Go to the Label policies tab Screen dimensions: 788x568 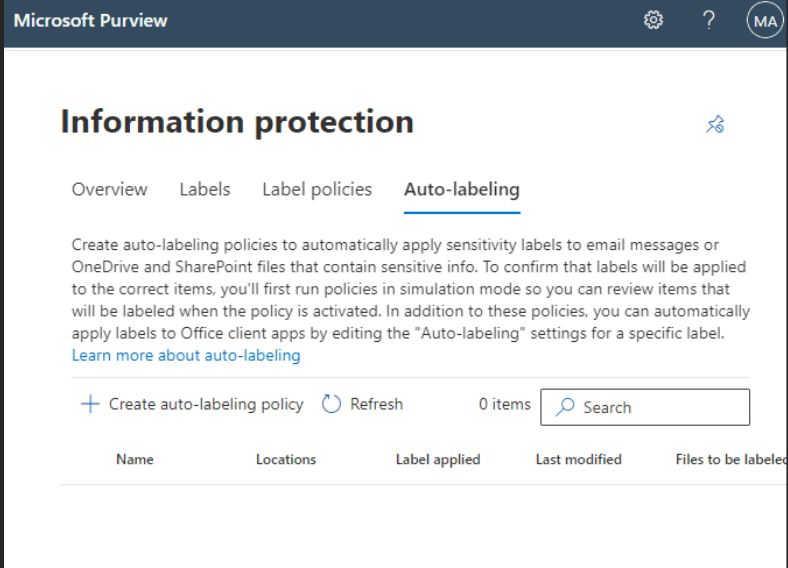click(317, 189)
